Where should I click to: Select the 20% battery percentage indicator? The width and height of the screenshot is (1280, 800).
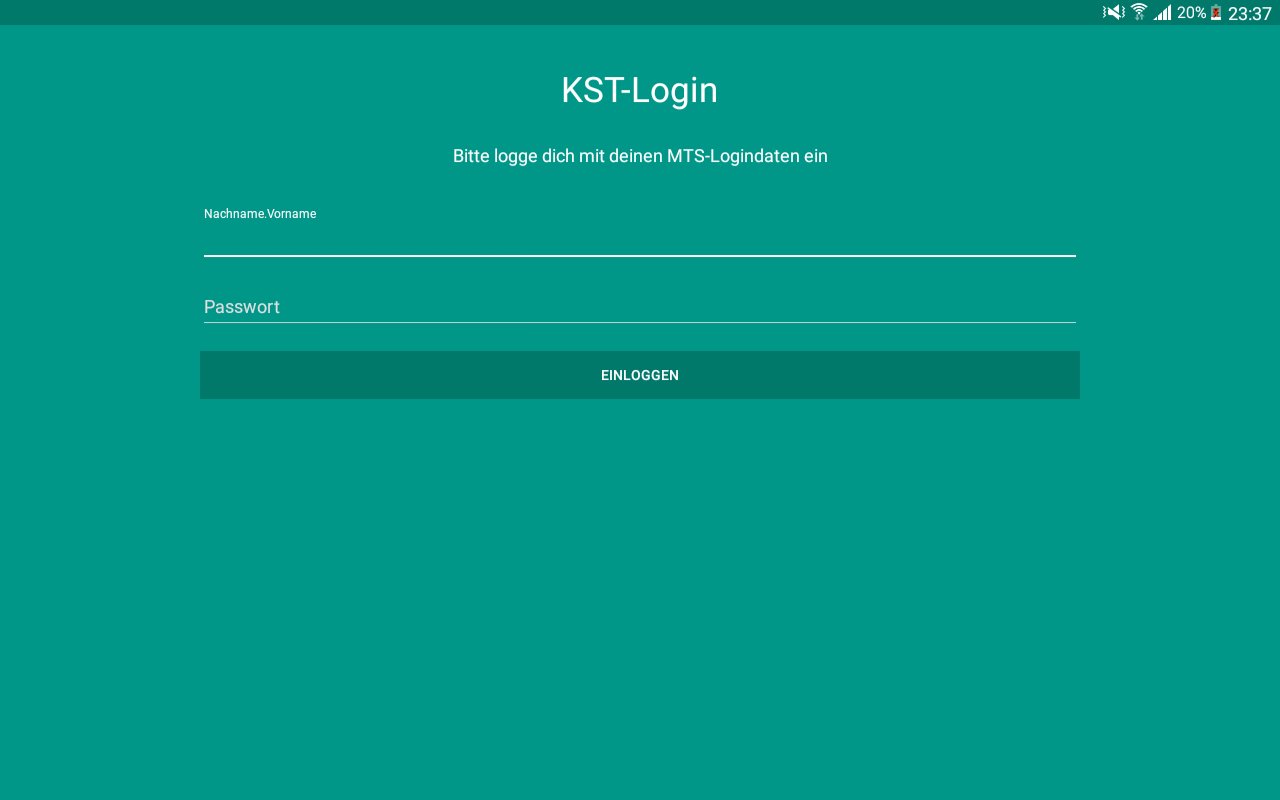click(x=1189, y=13)
